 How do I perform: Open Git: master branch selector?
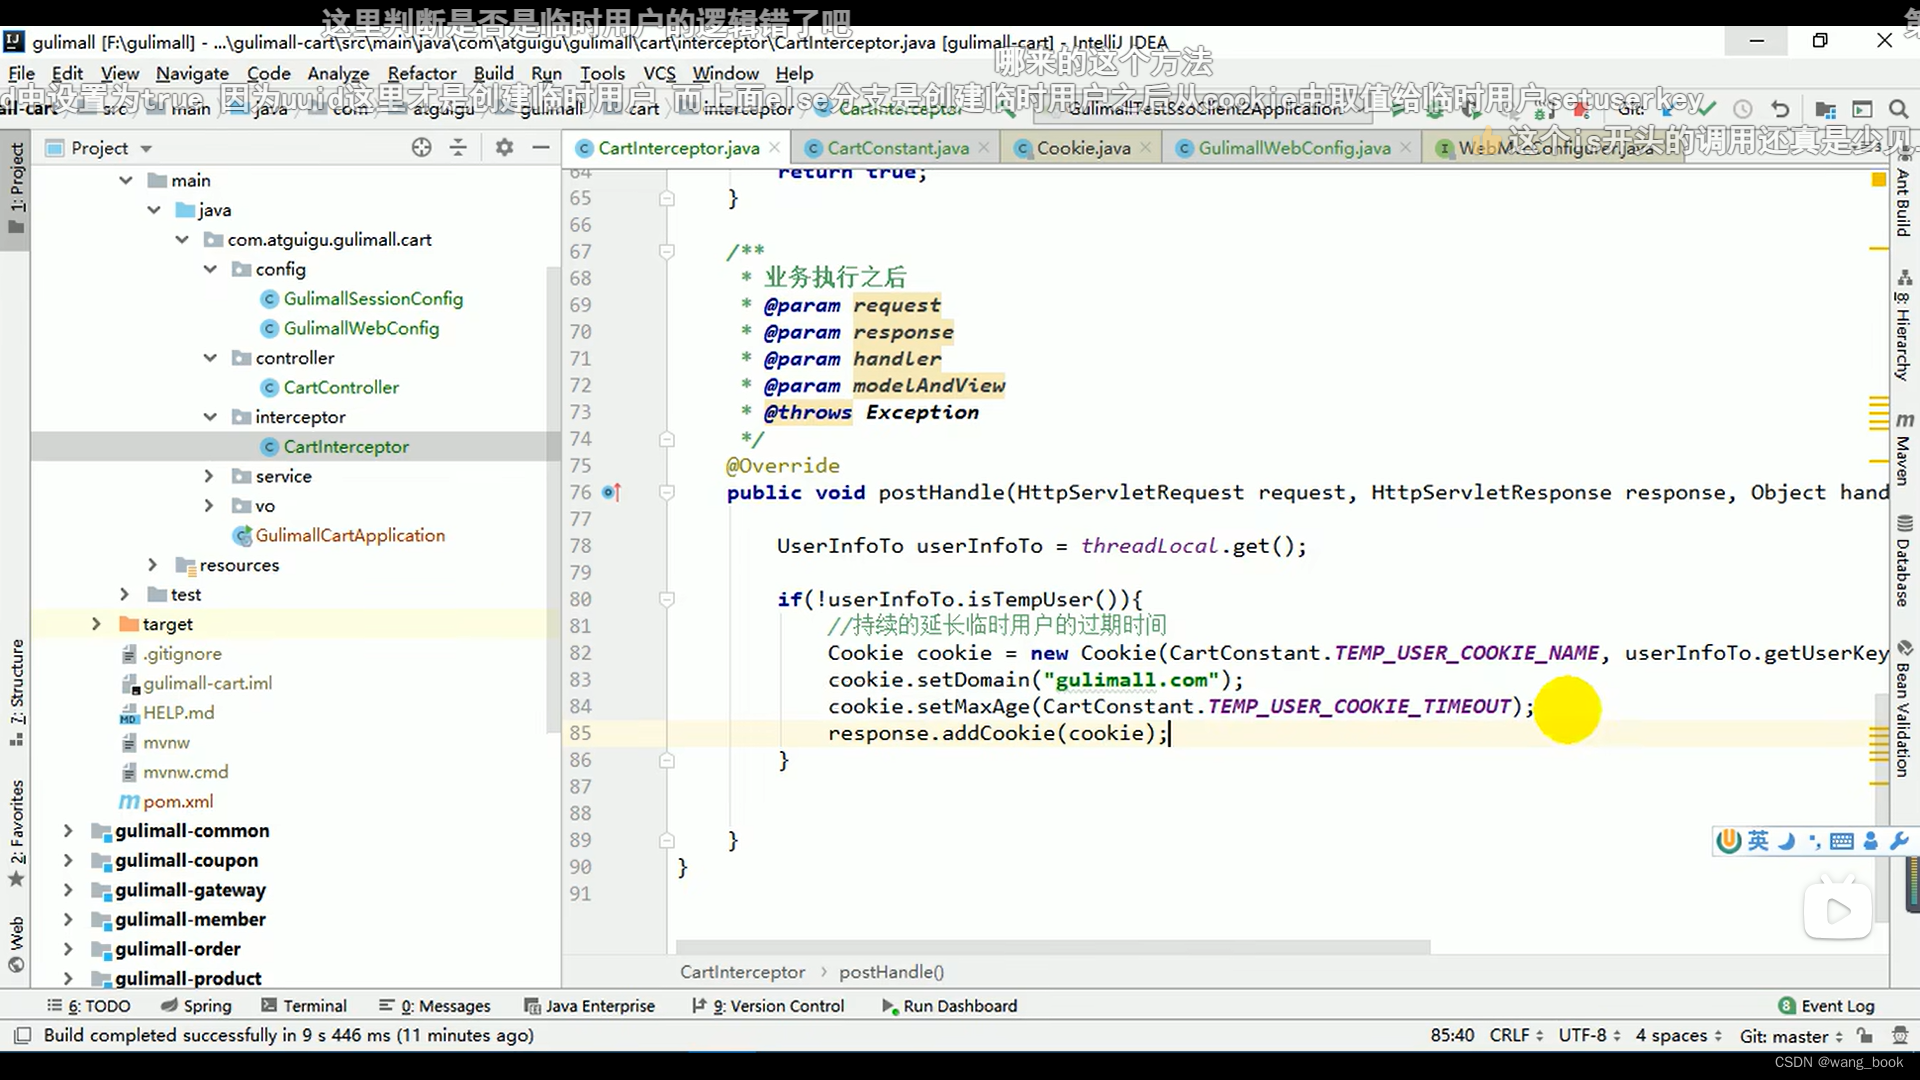[x=1791, y=1036]
